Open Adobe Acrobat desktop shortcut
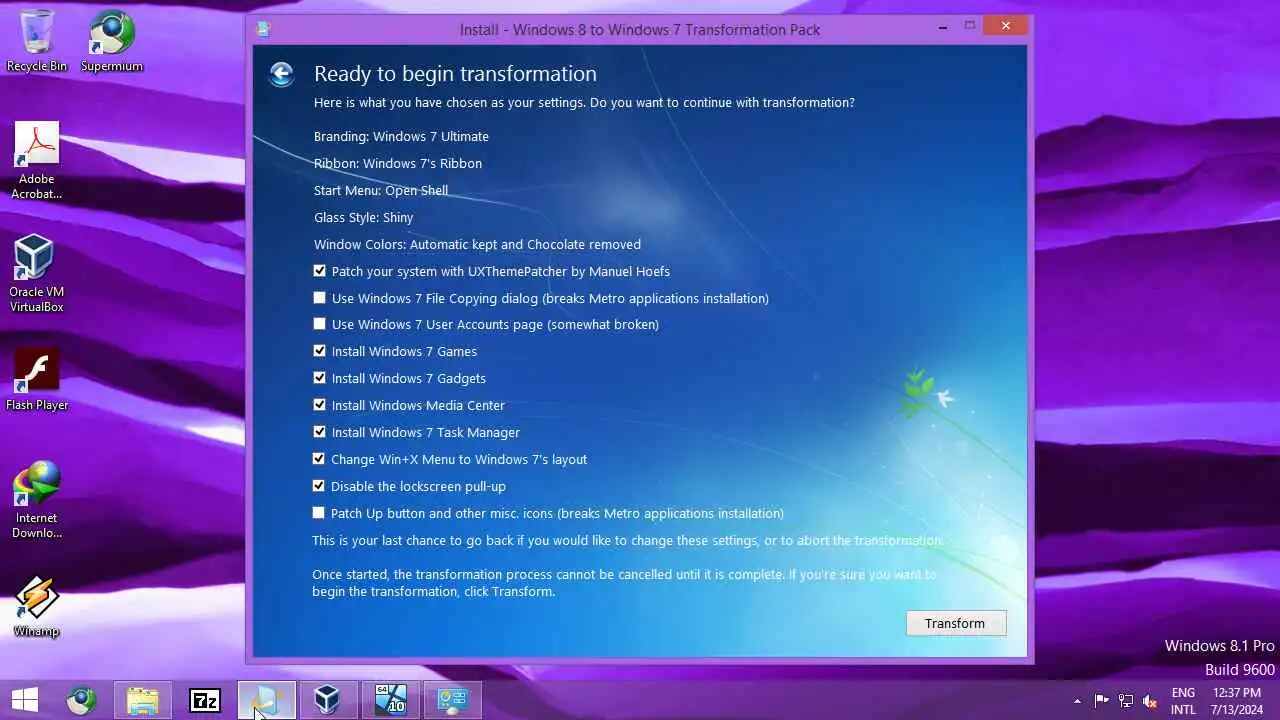 pyautogui.click(x=37, y=161)
